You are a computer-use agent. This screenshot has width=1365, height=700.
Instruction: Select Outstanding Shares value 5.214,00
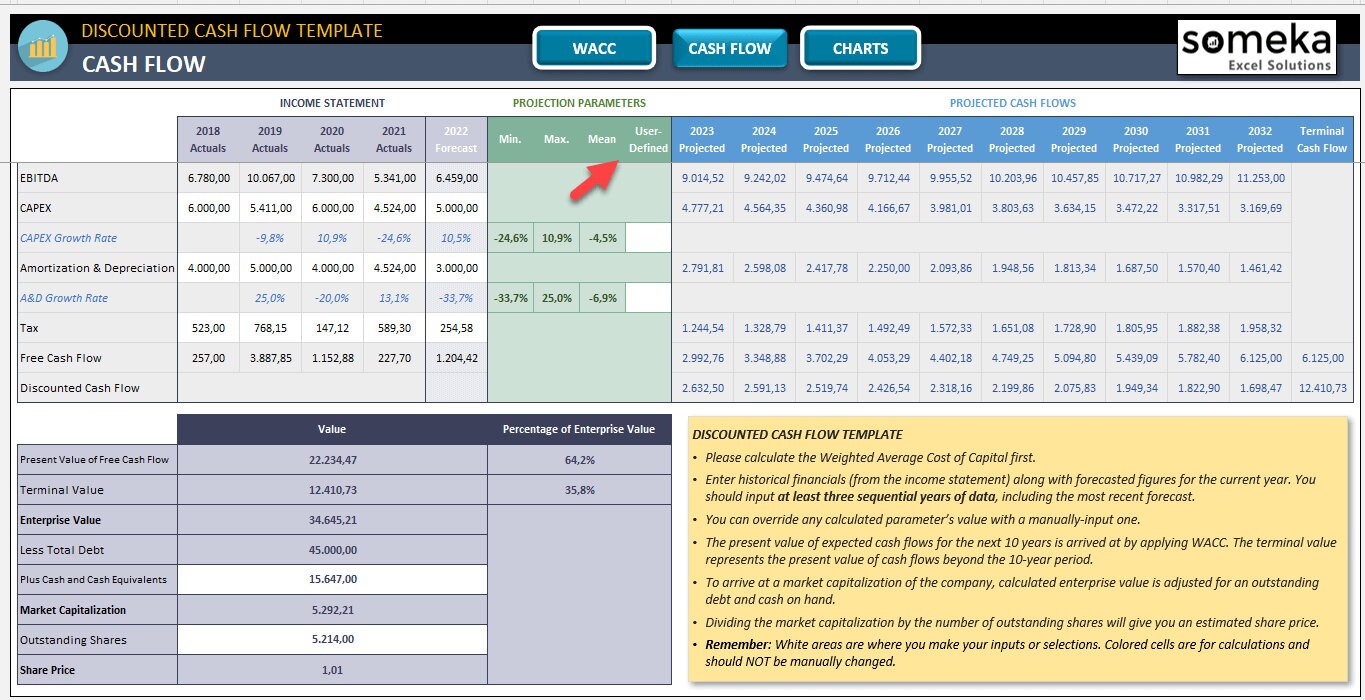point(332,639)
